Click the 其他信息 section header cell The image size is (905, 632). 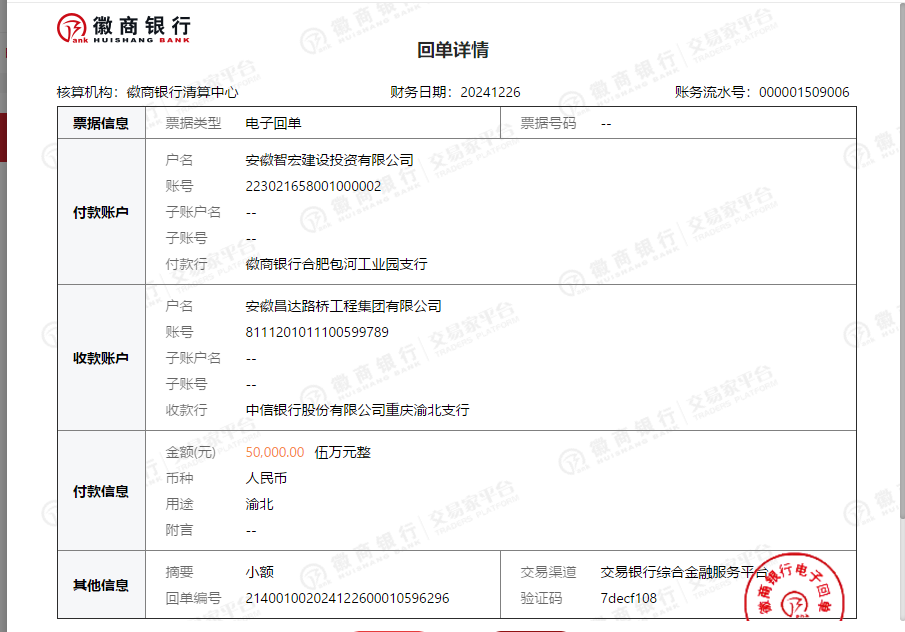pyautogui.click(x=101, y=585)
